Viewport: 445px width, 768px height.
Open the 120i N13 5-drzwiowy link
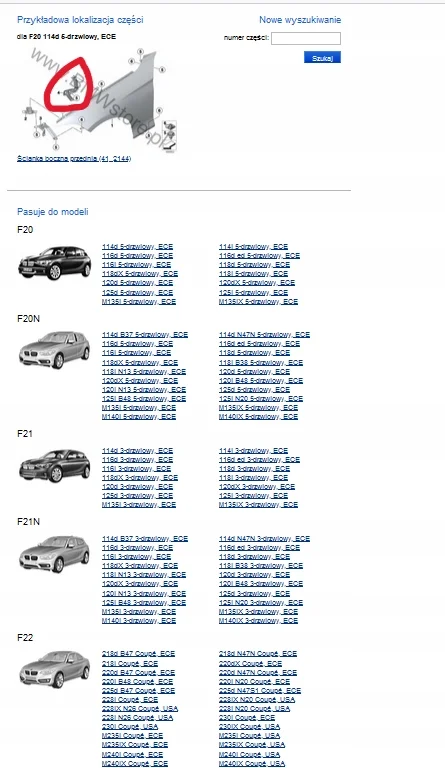point(144,390)
